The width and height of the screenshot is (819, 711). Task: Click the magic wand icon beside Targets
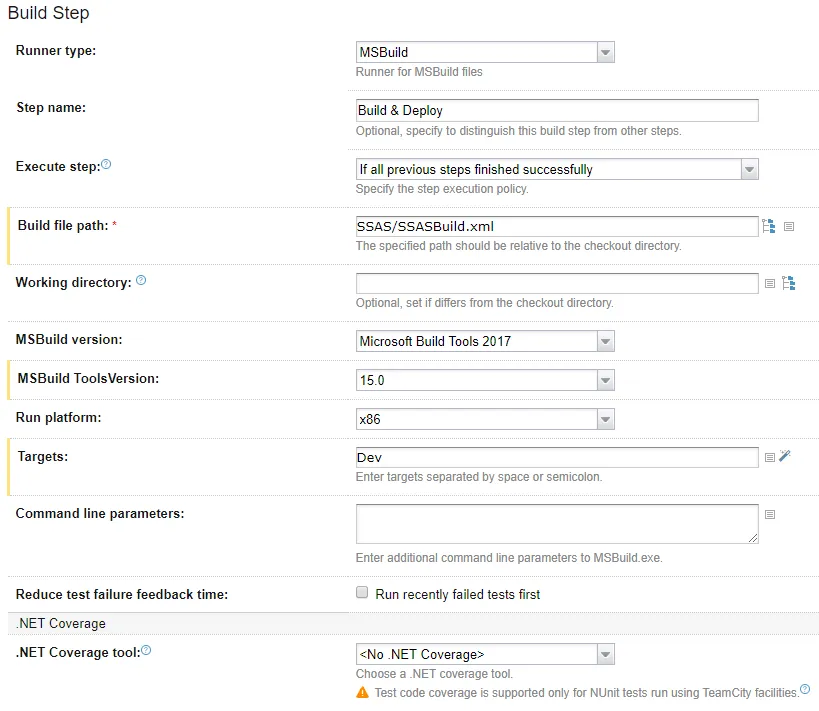point(786,457)
